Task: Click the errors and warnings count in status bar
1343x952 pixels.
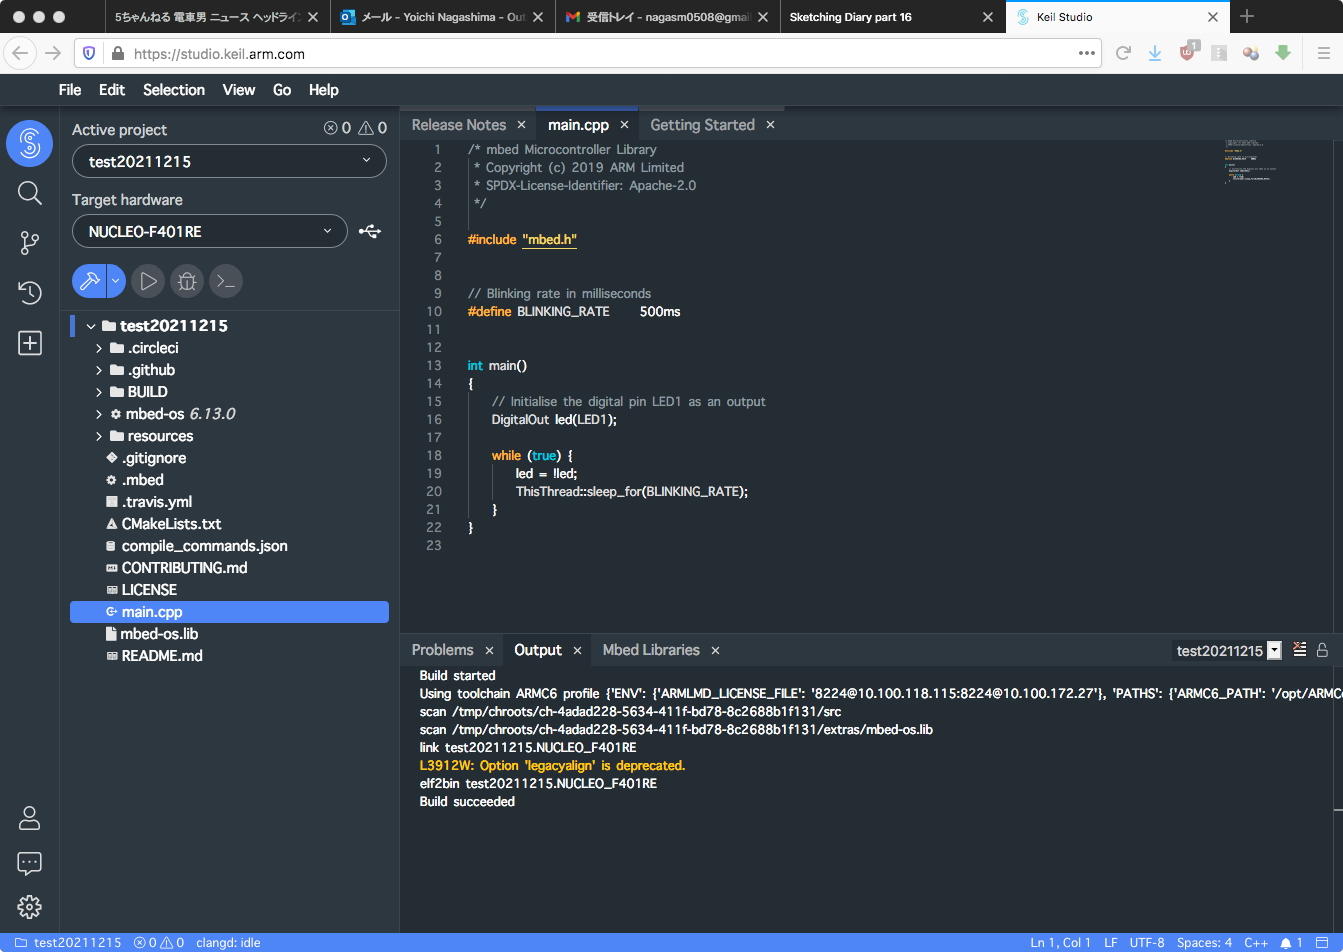Action: (159, 943)
